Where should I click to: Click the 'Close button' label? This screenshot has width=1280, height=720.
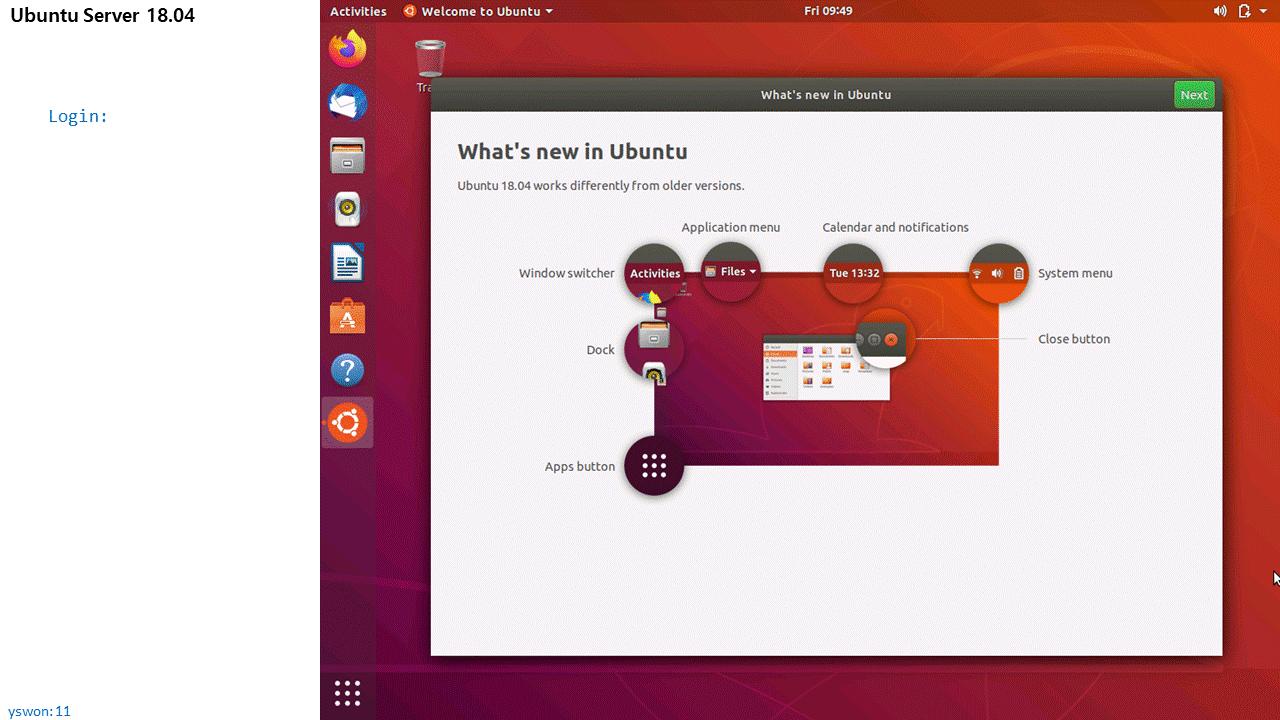click(x=1074, y=339)
